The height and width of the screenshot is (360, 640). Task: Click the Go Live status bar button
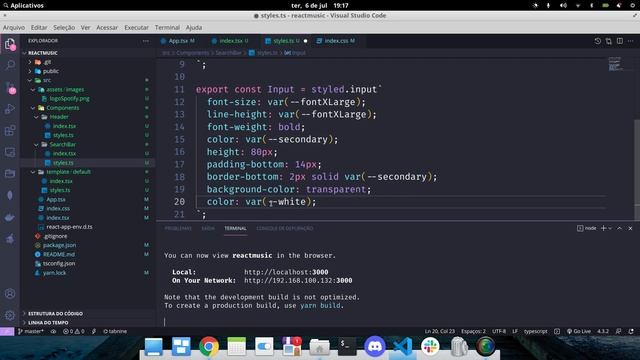point(578,331)
